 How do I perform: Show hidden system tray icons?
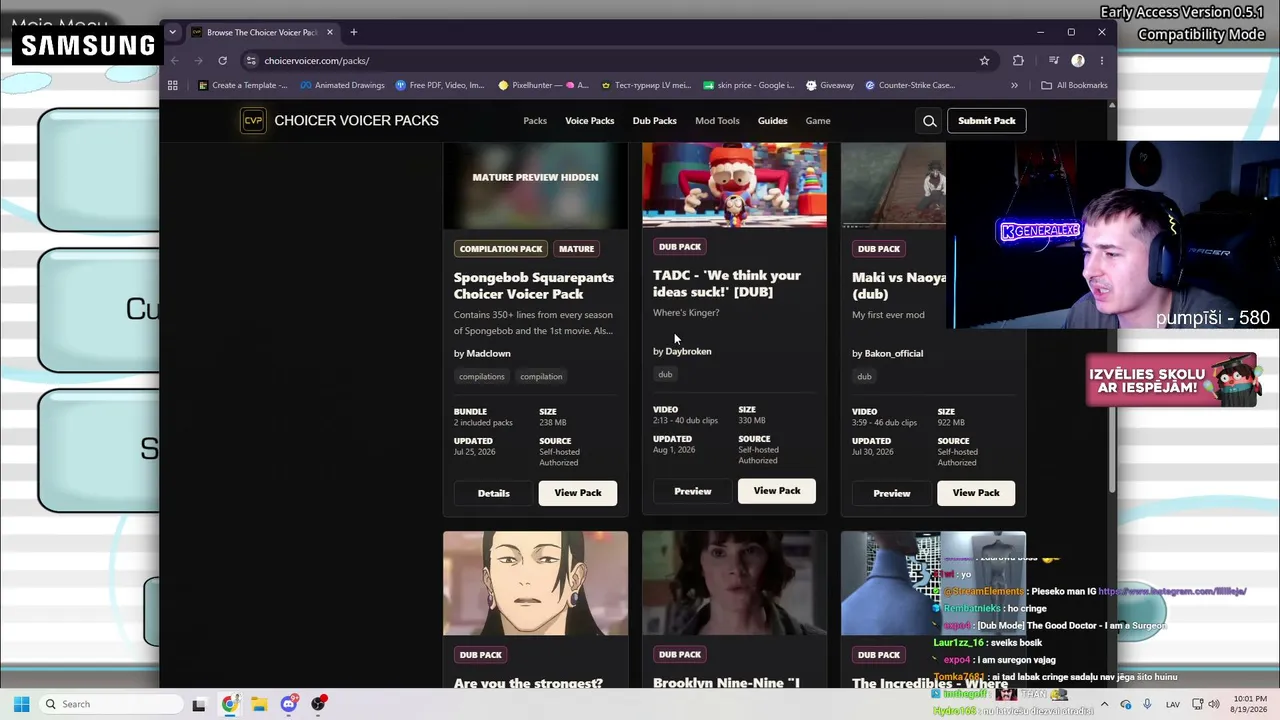pos(1103,704)
